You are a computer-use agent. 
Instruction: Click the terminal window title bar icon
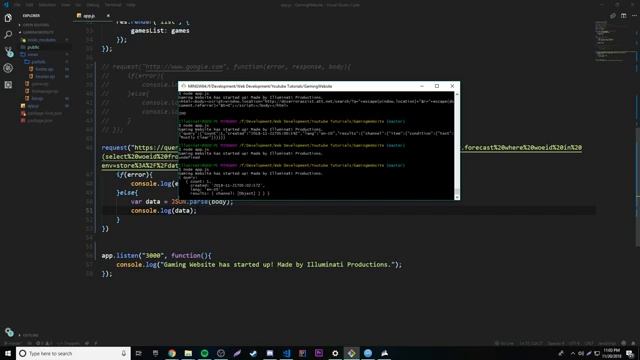[x=183, y=86]
